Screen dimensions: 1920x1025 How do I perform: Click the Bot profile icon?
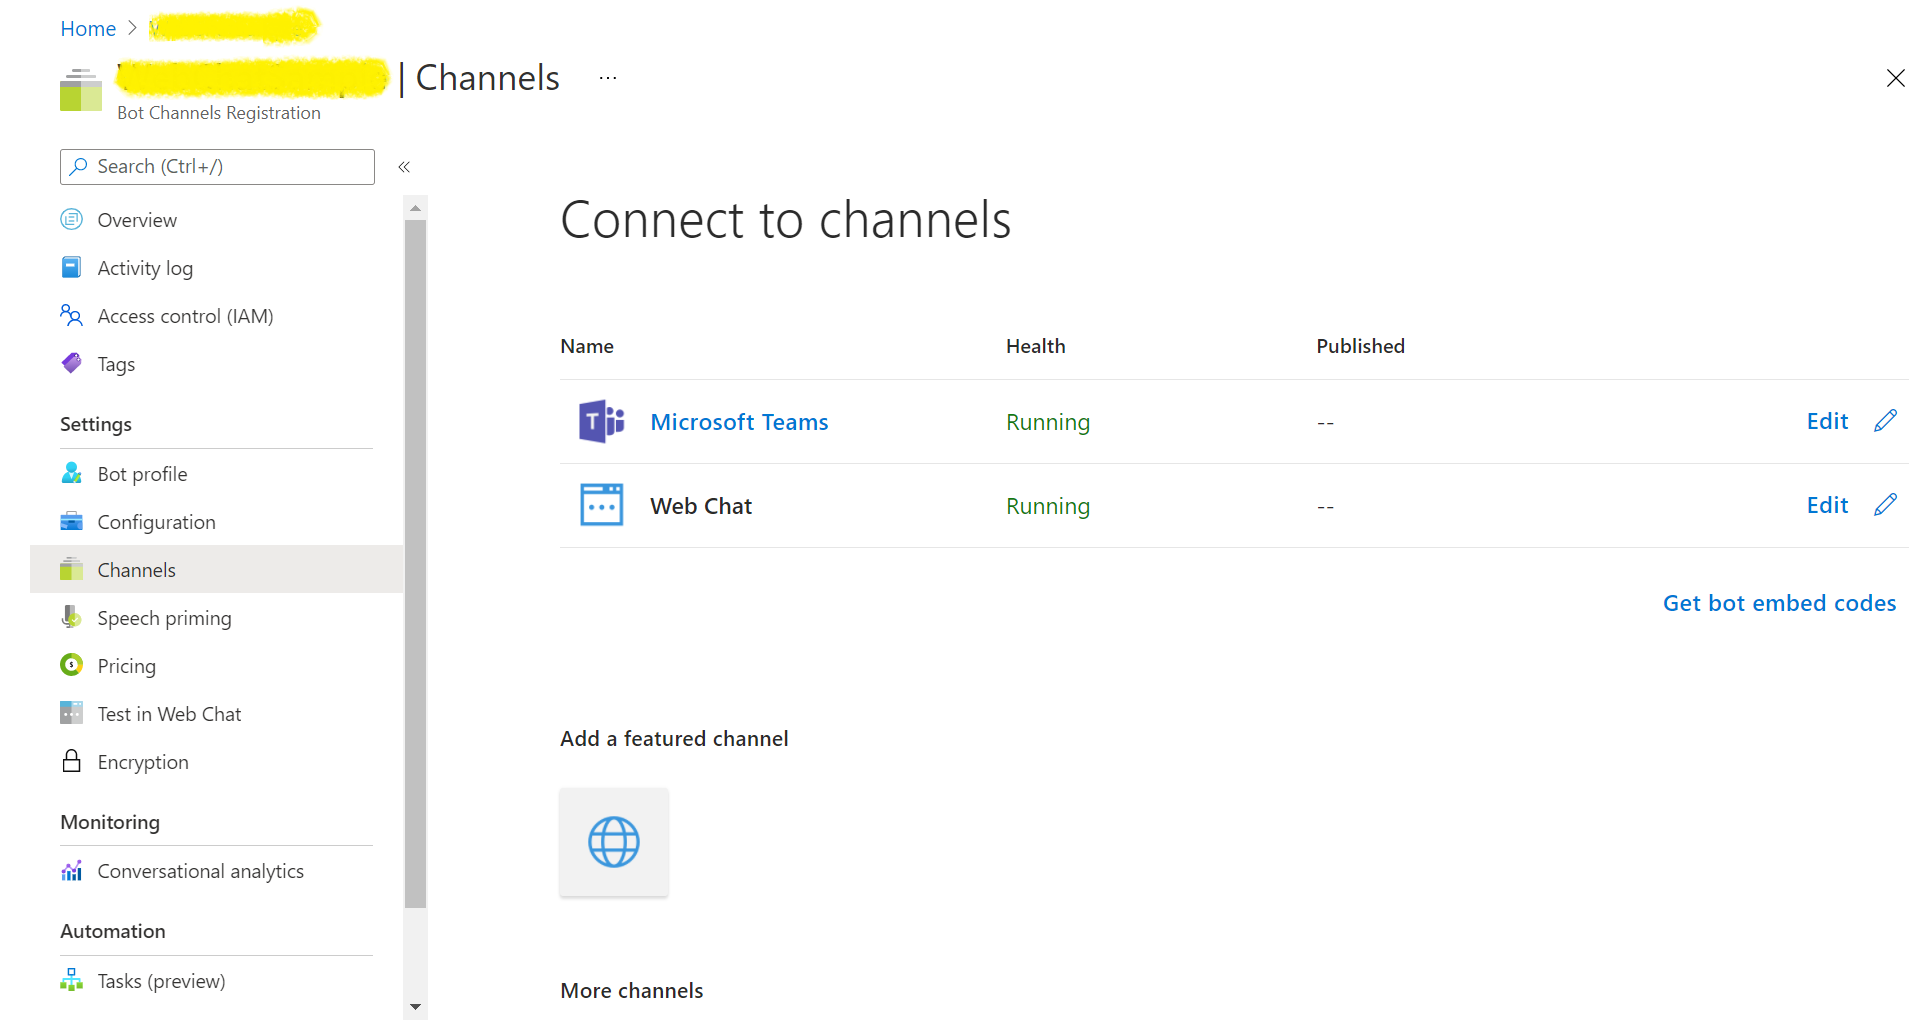pyautogui.click(x=71, y=473)
